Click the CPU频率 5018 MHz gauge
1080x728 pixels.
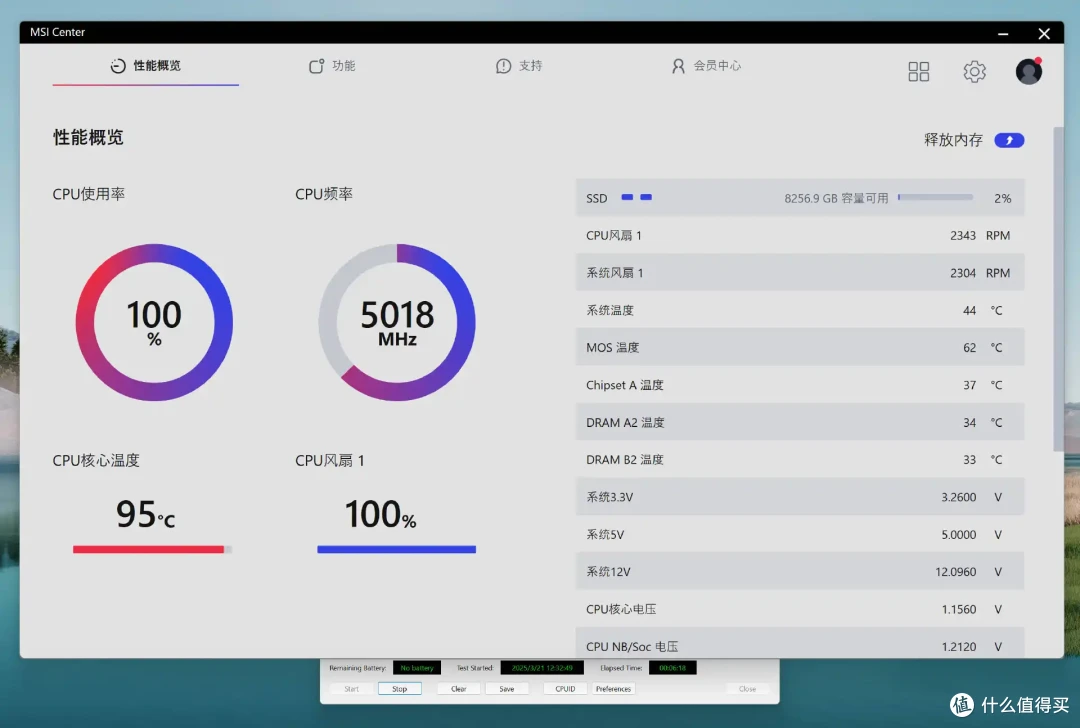point(397,322)
